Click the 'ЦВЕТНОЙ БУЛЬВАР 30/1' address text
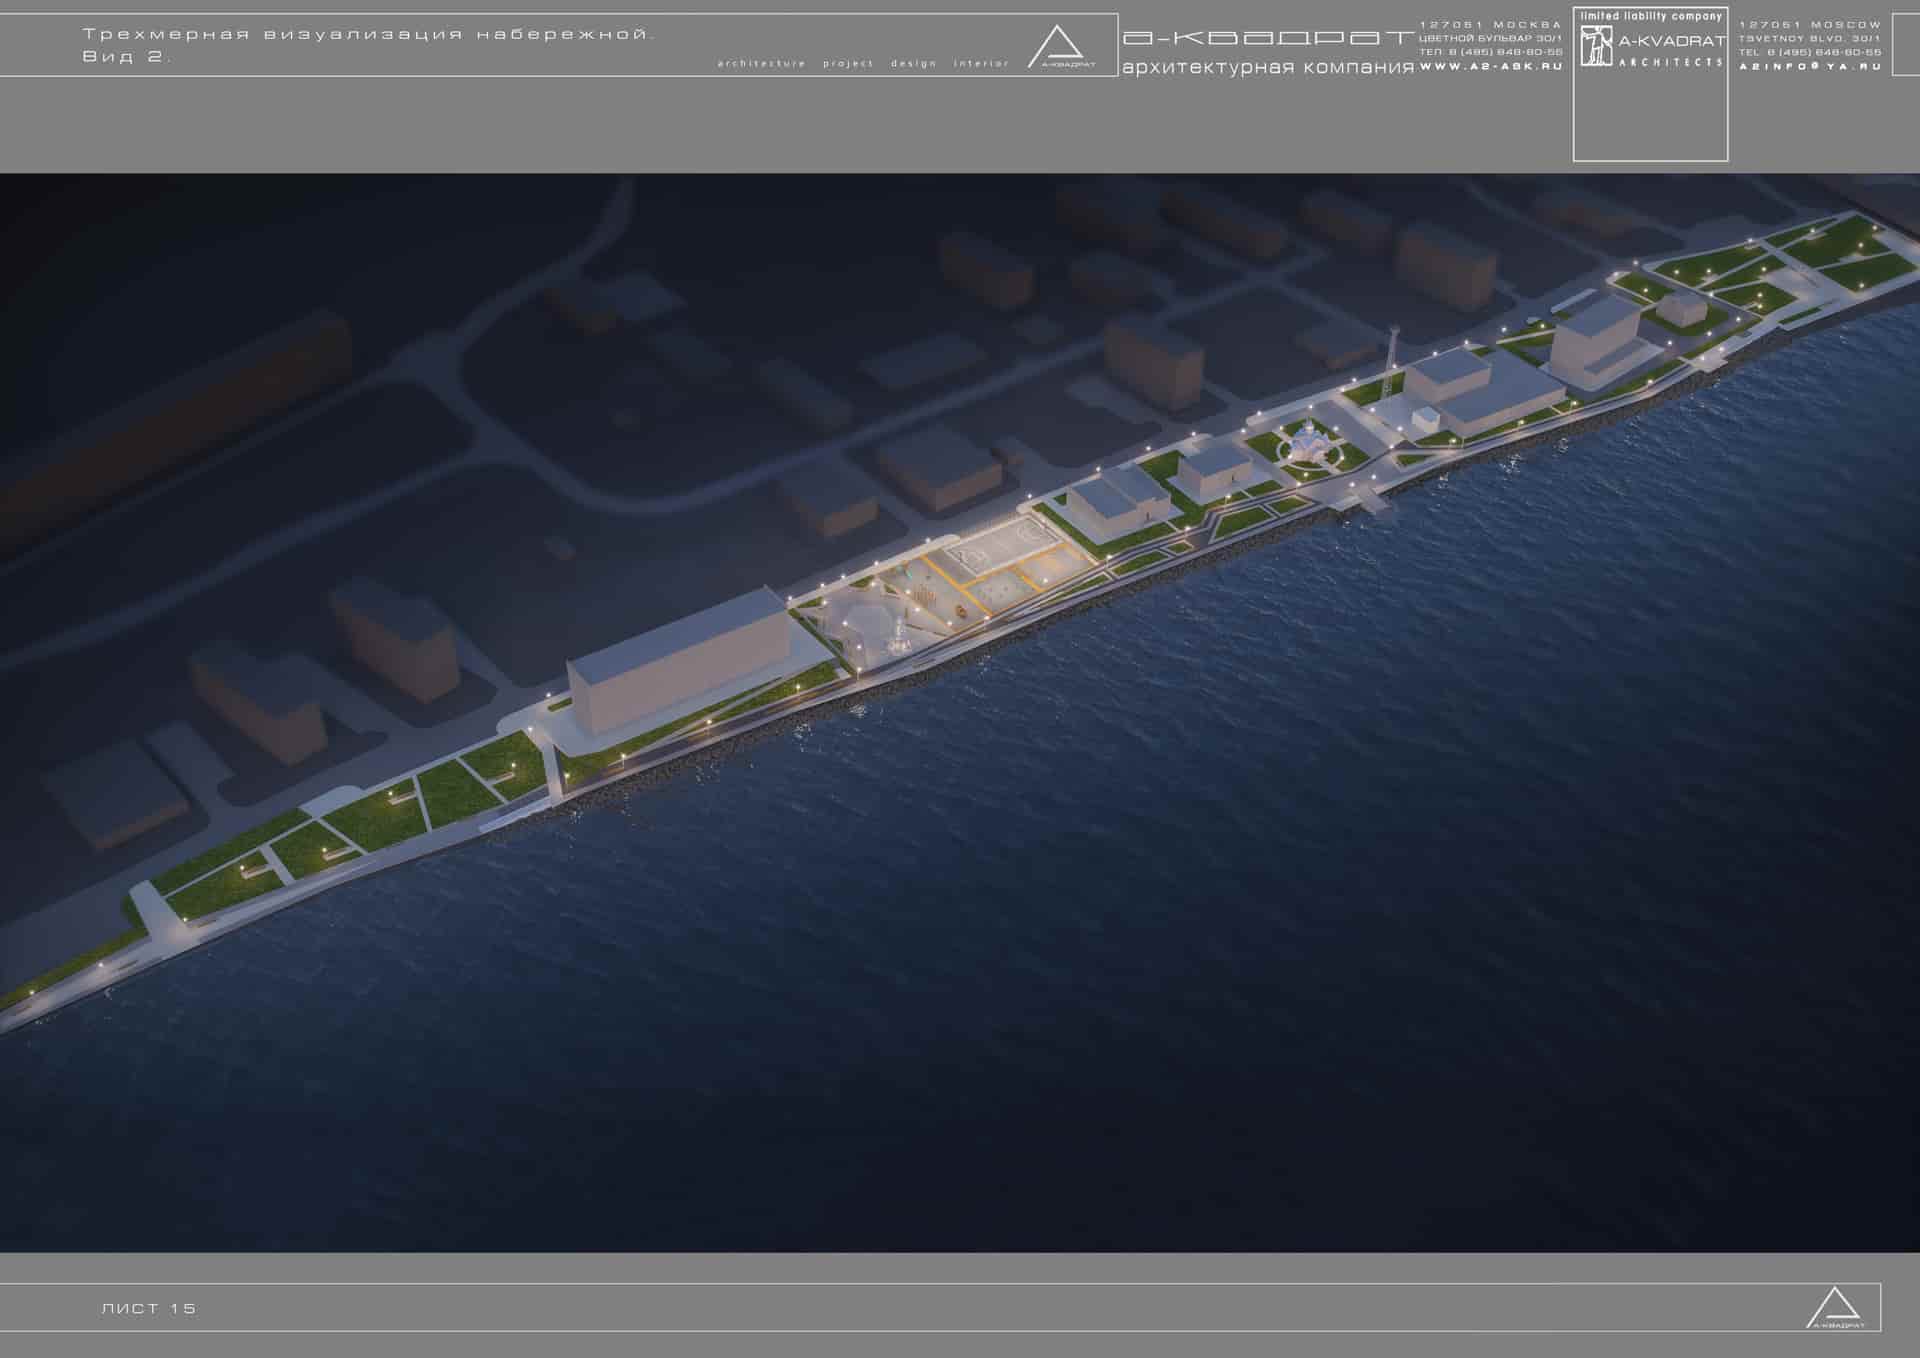Image resolution: width=1920 pixels, height=1358 pixels. tap(1491, 38)
